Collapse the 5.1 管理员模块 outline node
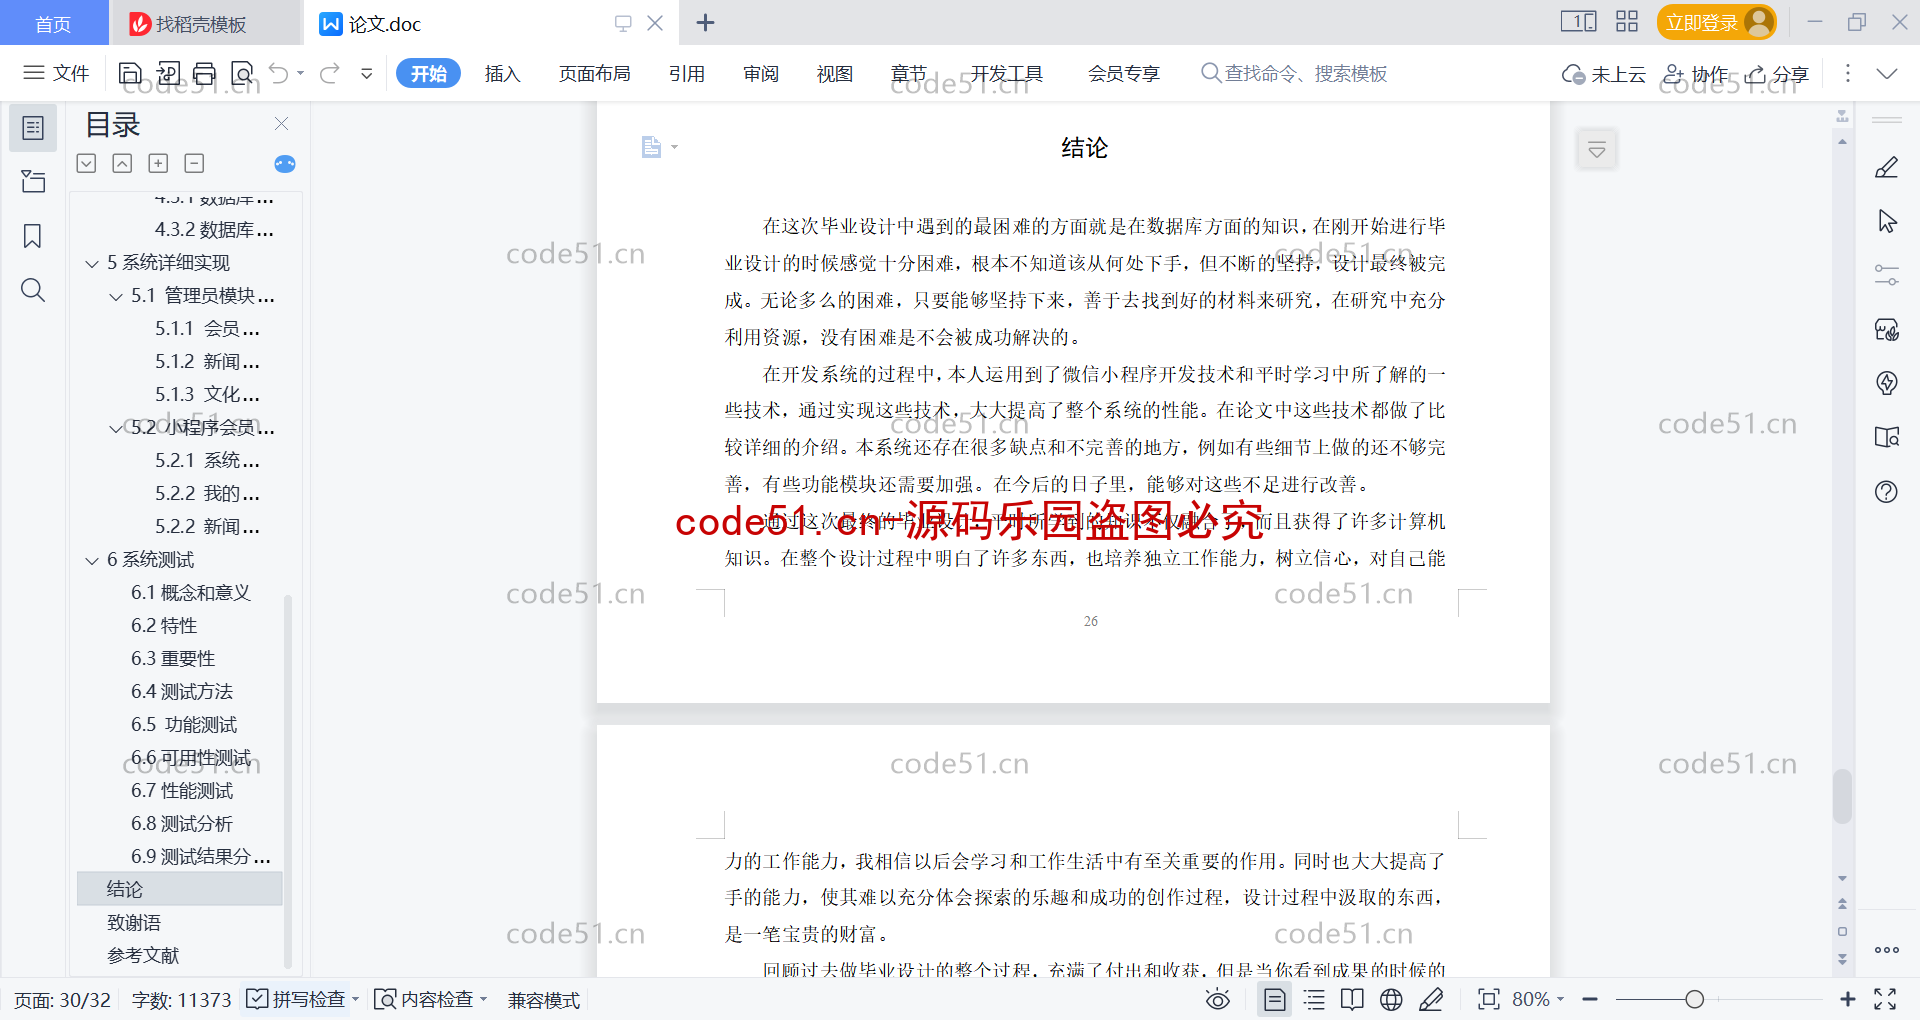This screenshot has width=1920, height=1020. 116,297
